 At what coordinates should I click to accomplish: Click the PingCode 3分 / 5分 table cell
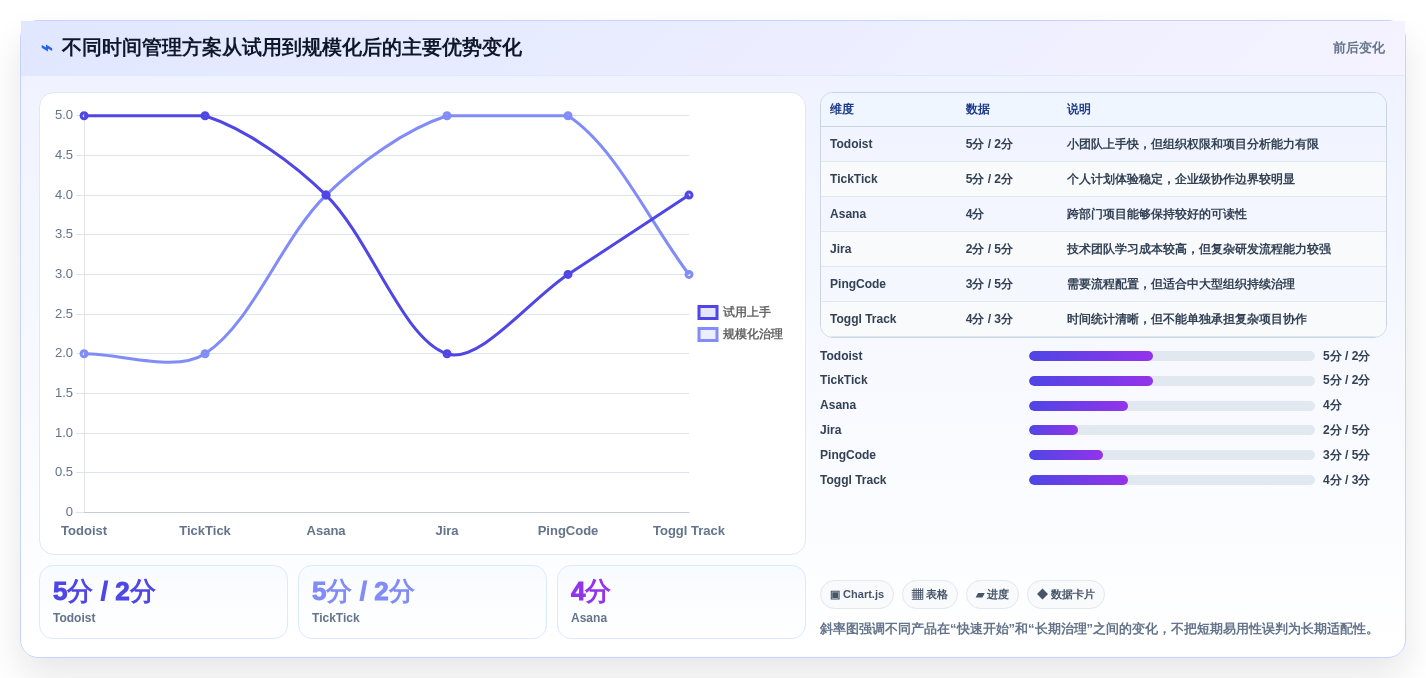(x=989, y=284)
